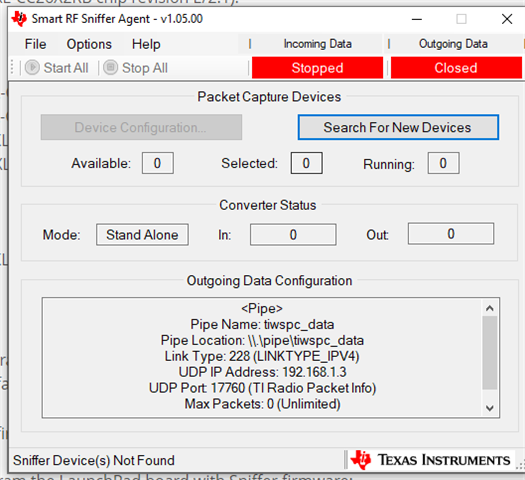This screenshot has width=525, height=480.
Task: Click the Stop All stop icon
Action: pos(110,68)
